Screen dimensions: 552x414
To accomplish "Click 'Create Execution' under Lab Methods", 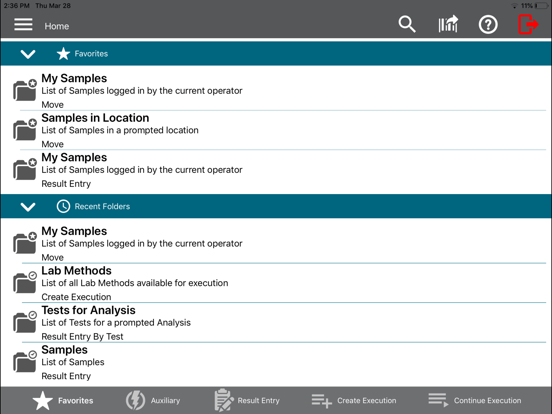I will [x=76, y=297].
